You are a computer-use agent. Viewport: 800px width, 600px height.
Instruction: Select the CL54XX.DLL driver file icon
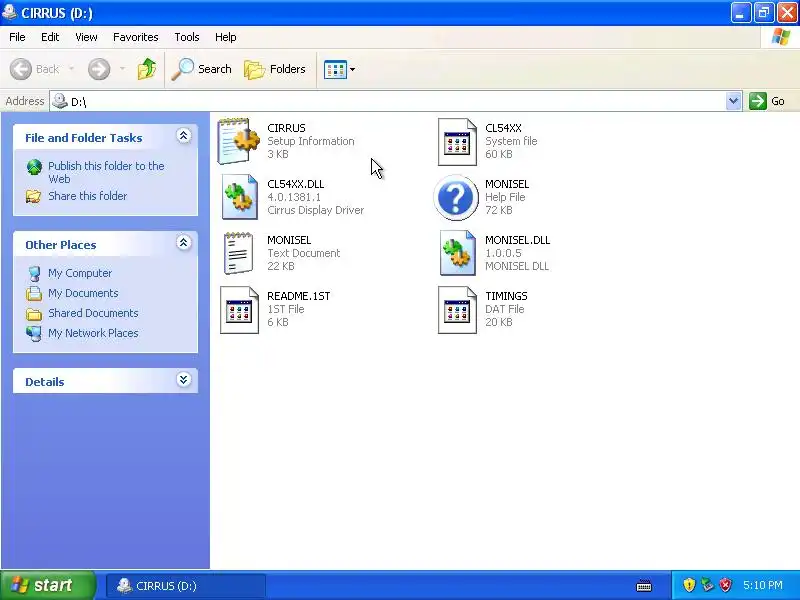pos(239,197)
